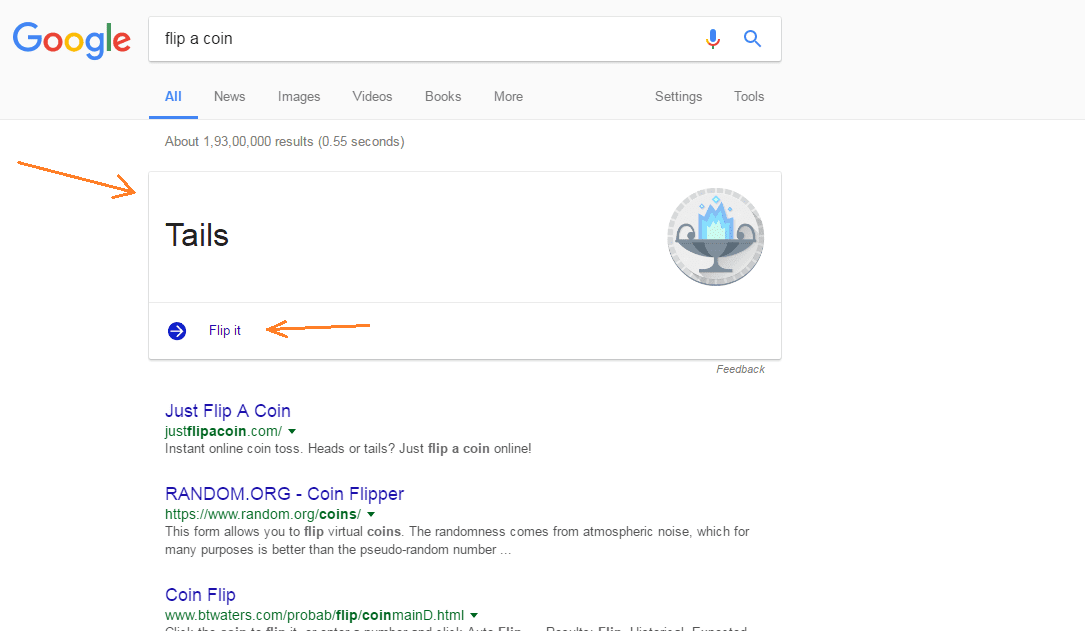Click the https://www.random.org/coins/ URL
This screenshot has width=1085, height=631.
coord(263,514)
